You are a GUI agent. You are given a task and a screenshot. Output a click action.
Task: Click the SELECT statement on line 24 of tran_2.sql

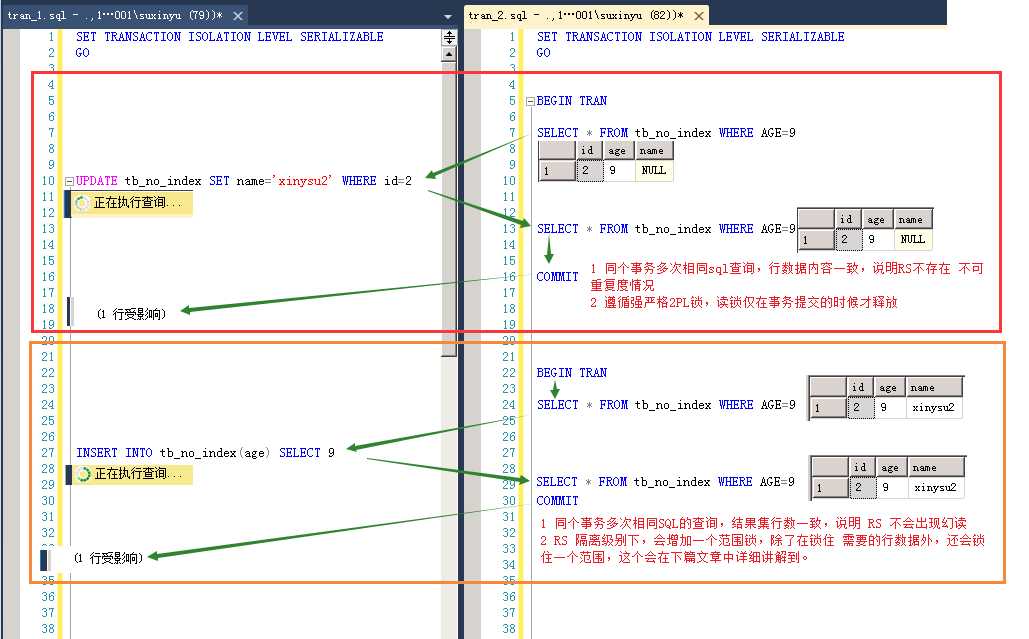pyautogui.click(x=666, y=405)
